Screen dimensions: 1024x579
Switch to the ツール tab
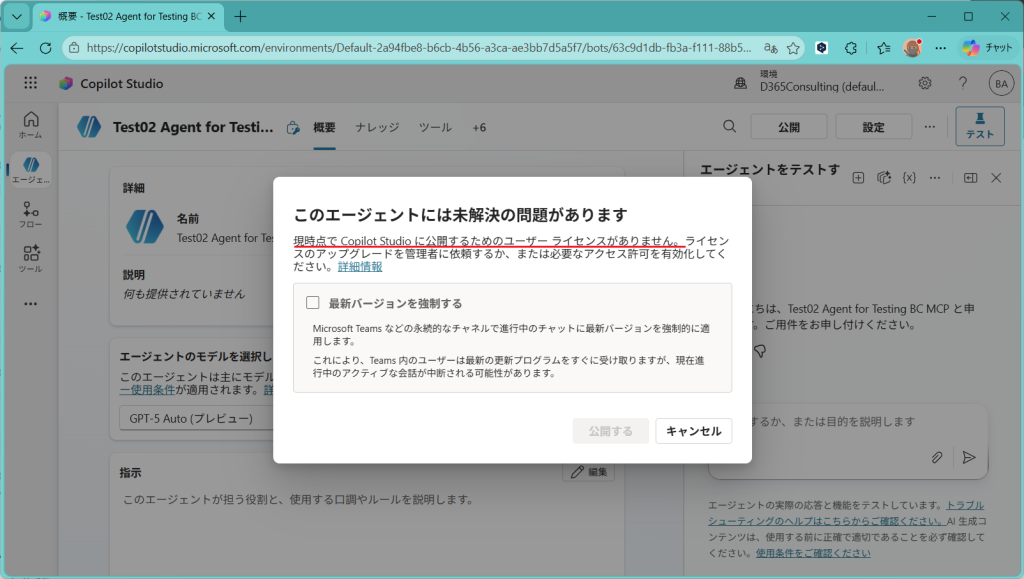(x=435, y=128)
